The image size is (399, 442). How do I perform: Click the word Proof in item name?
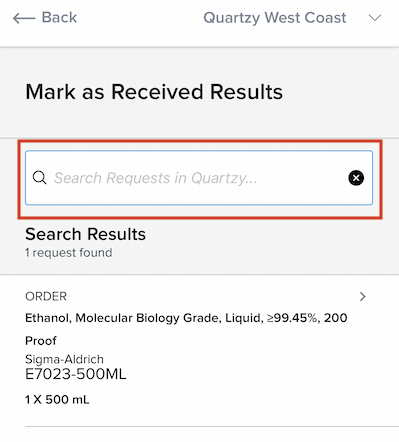click(x=41, y=341)
